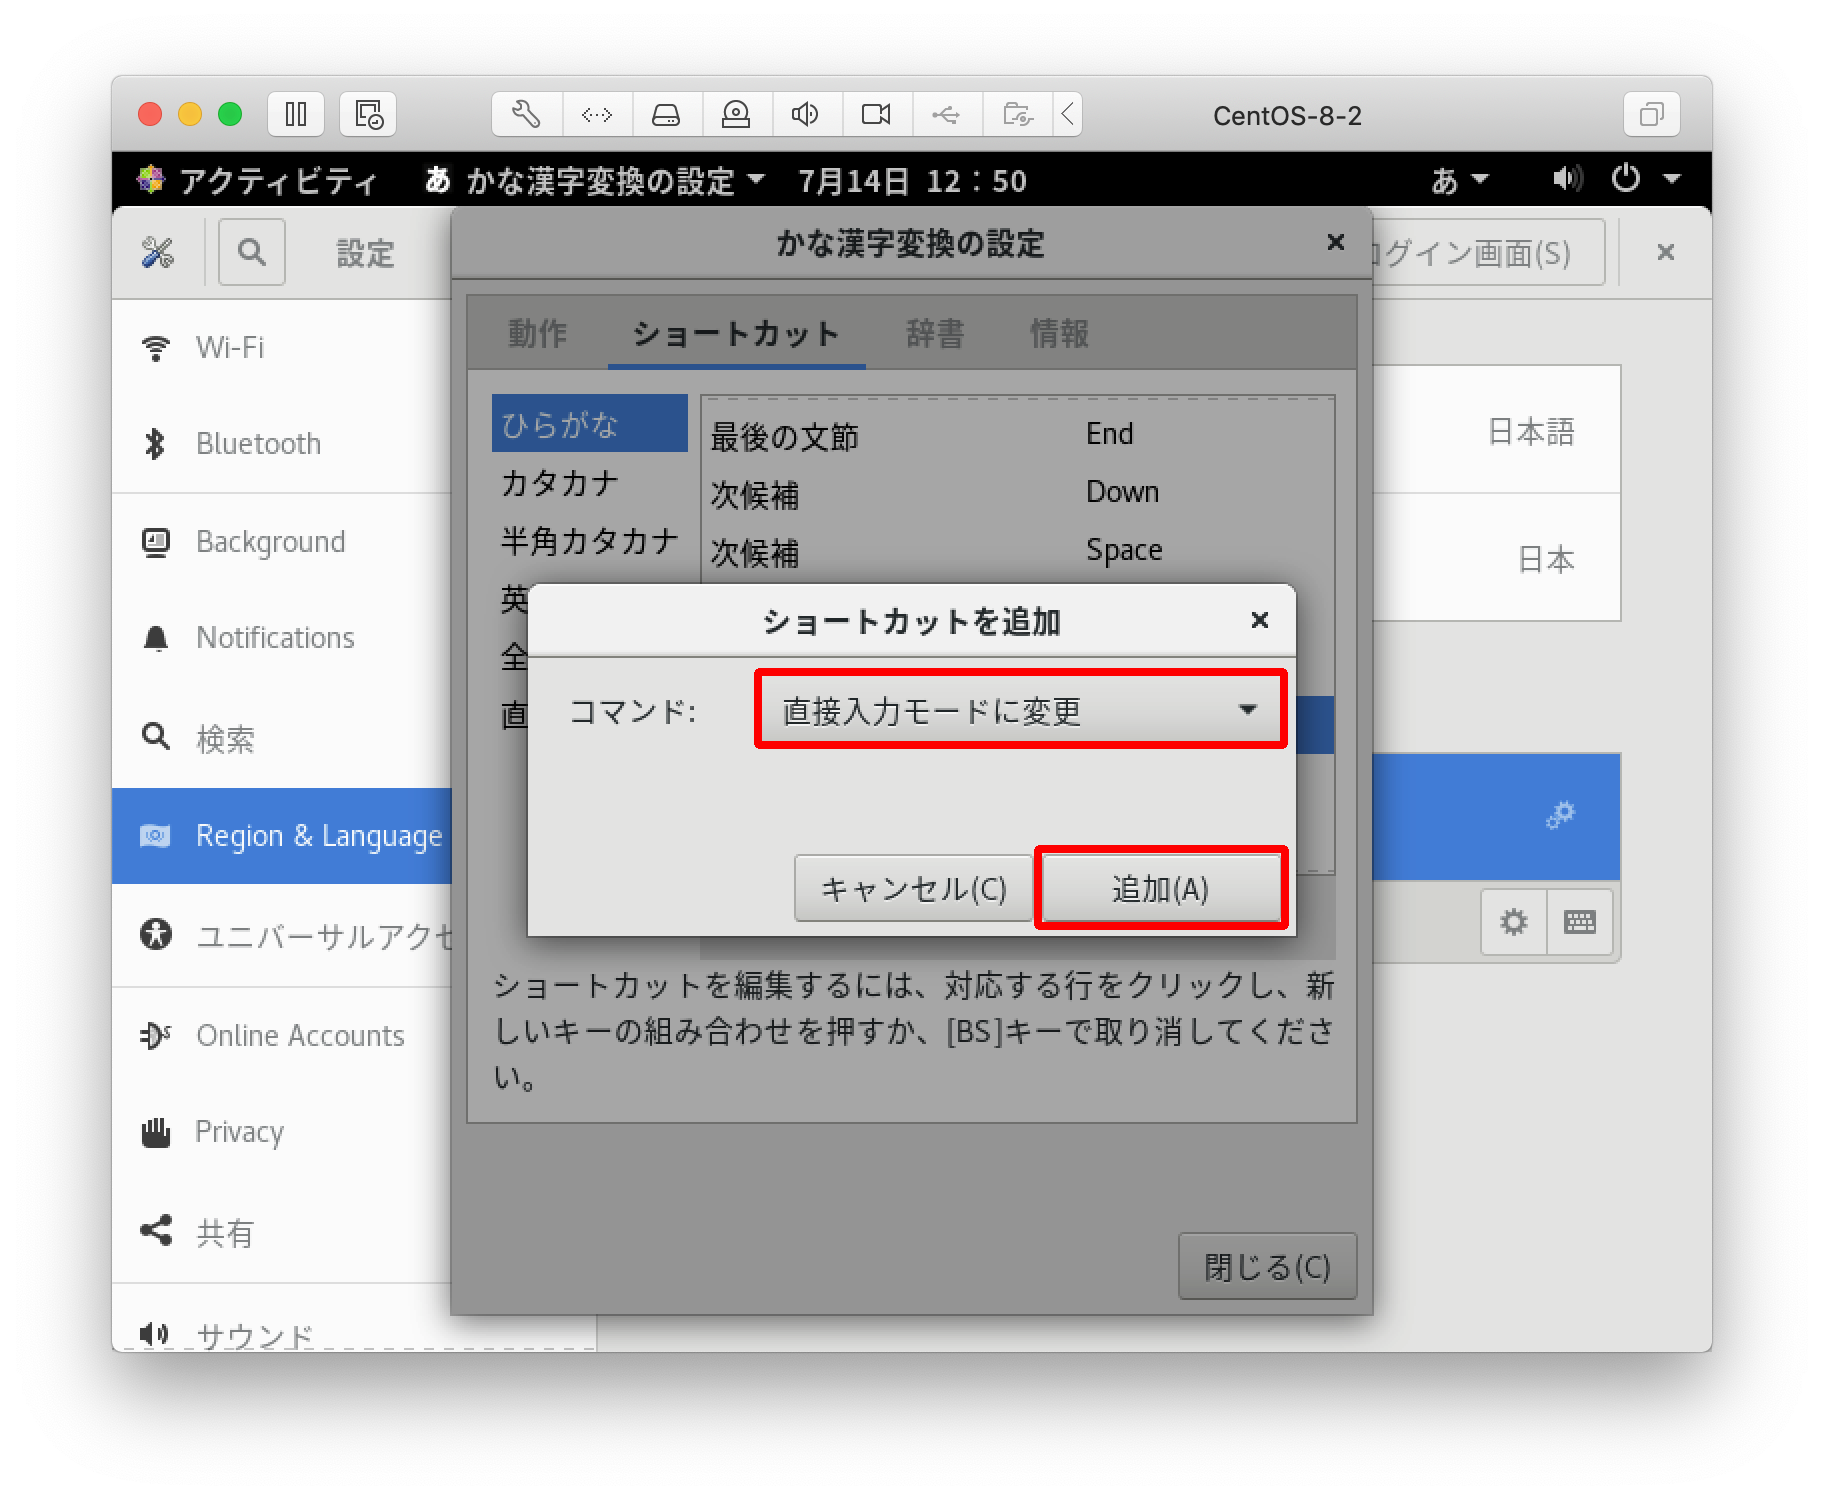Click the キャンセル(C) button

click(x=913, y=888)
